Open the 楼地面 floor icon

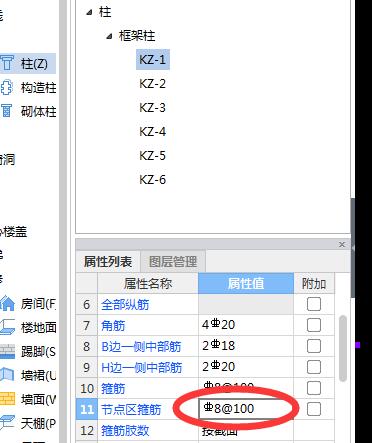point(7,327)
